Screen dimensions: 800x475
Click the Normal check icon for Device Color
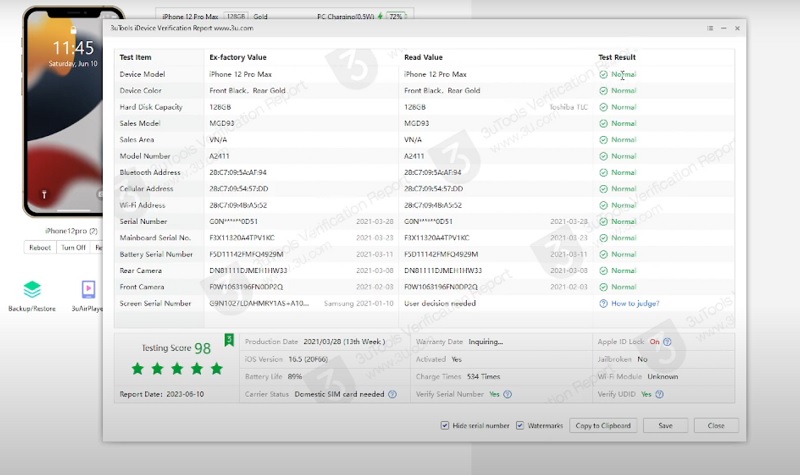coord(604,91)
